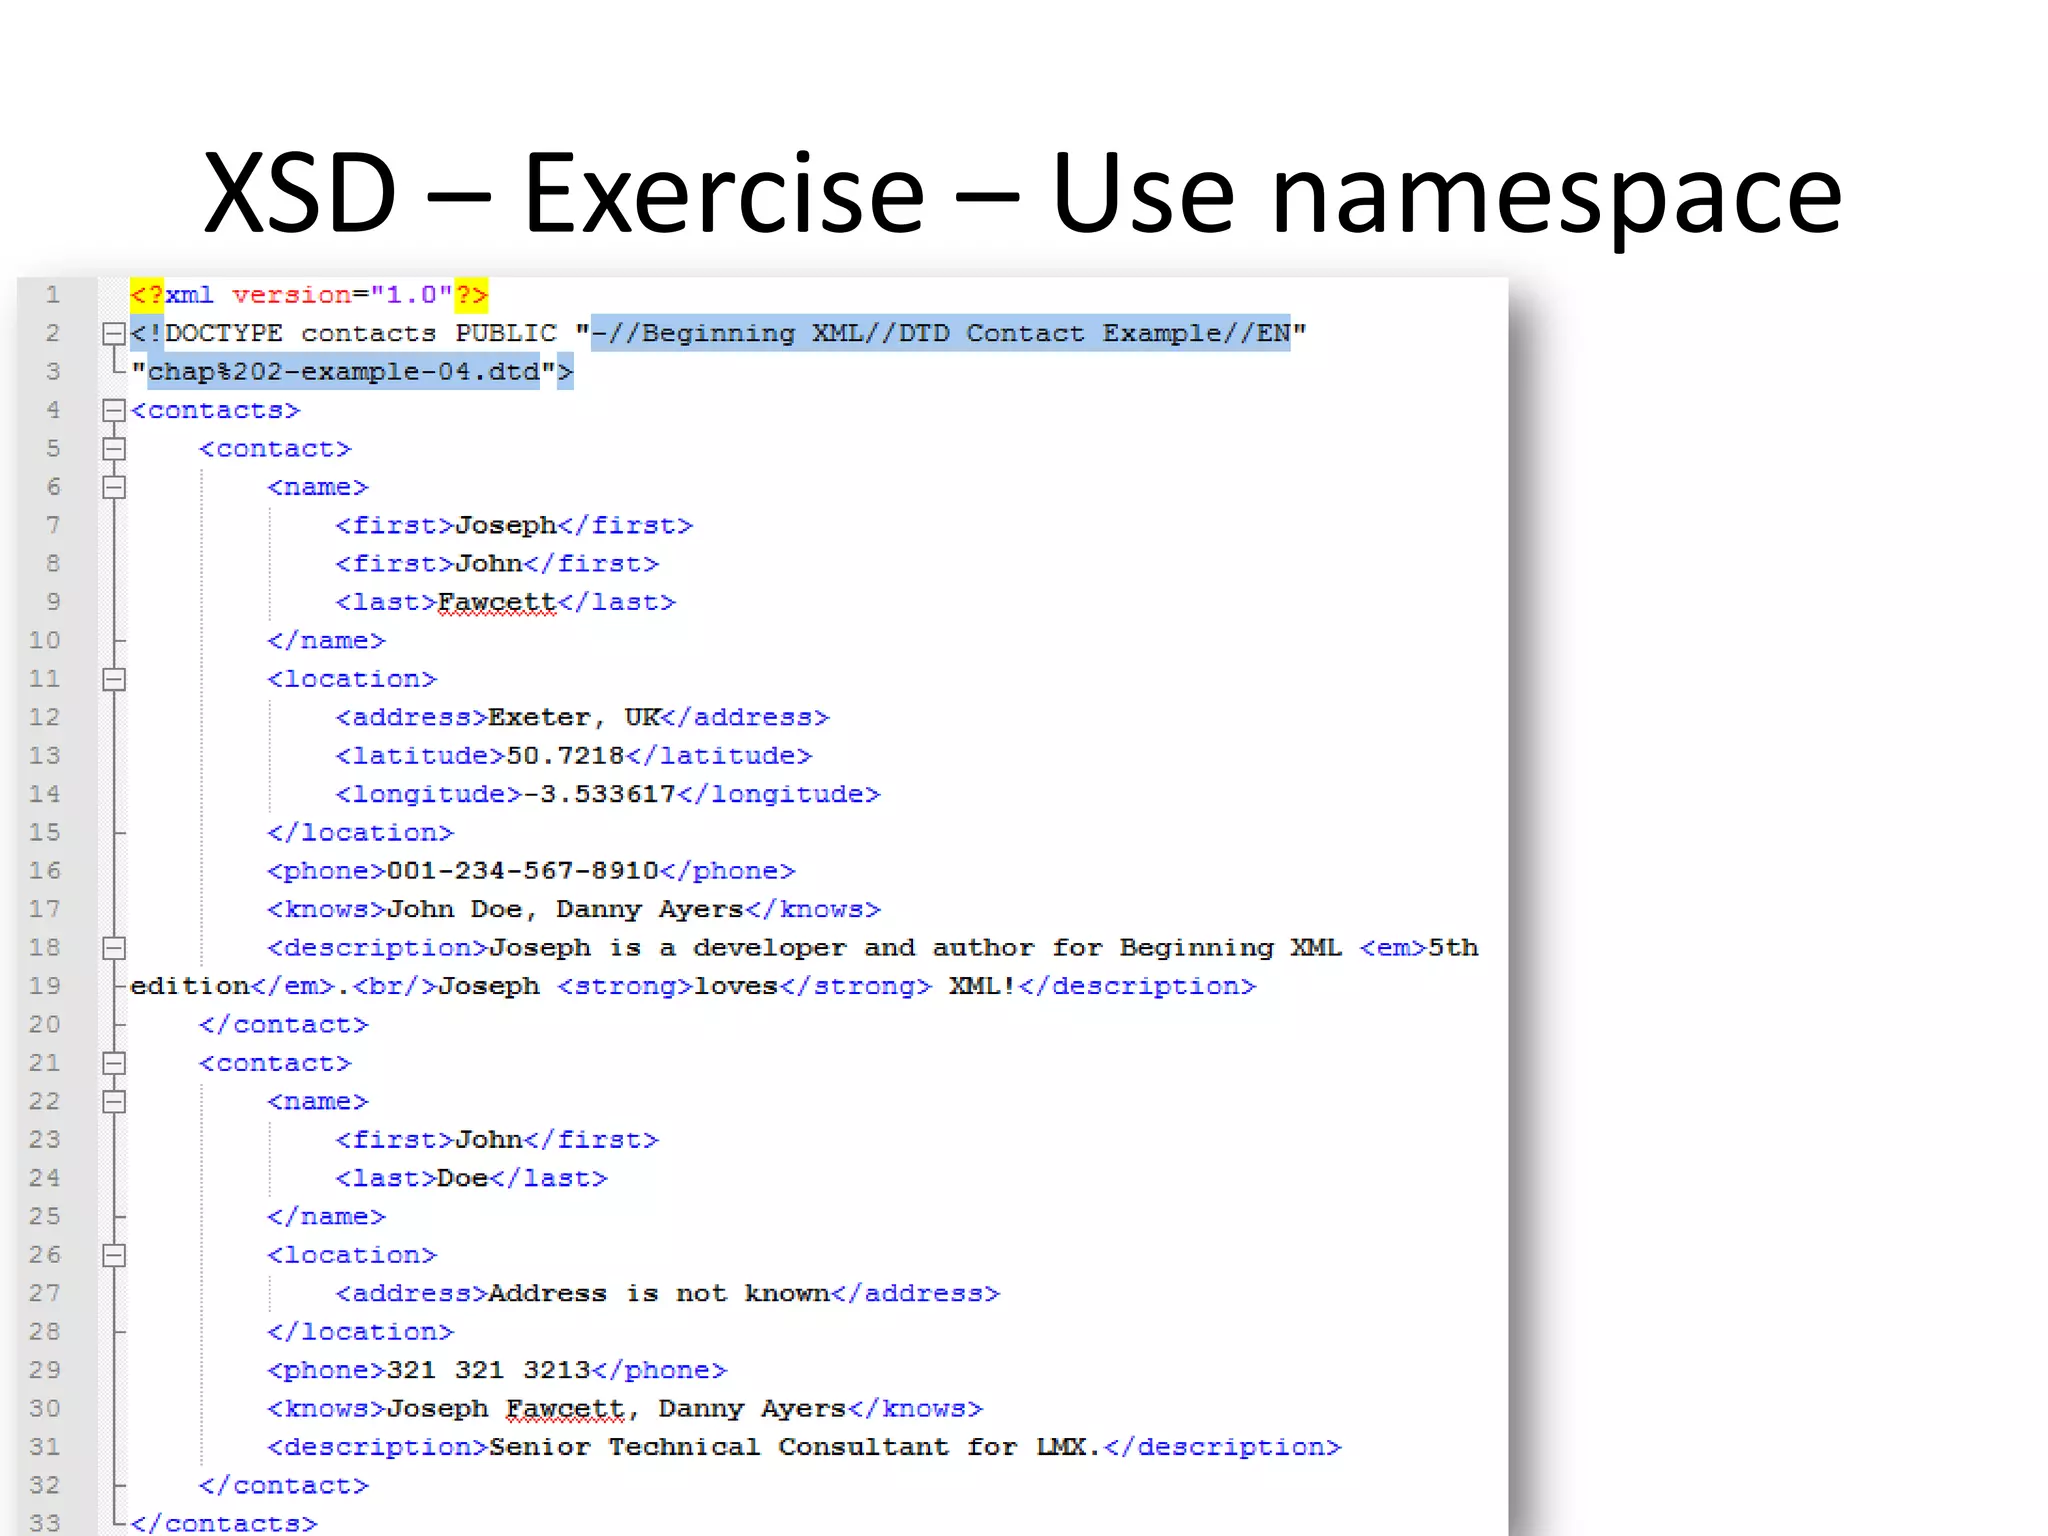This screenshot has width=2048, height=1536.
Task: Click the closing </location> tag on line 15
Action: [x=361, y=833]
